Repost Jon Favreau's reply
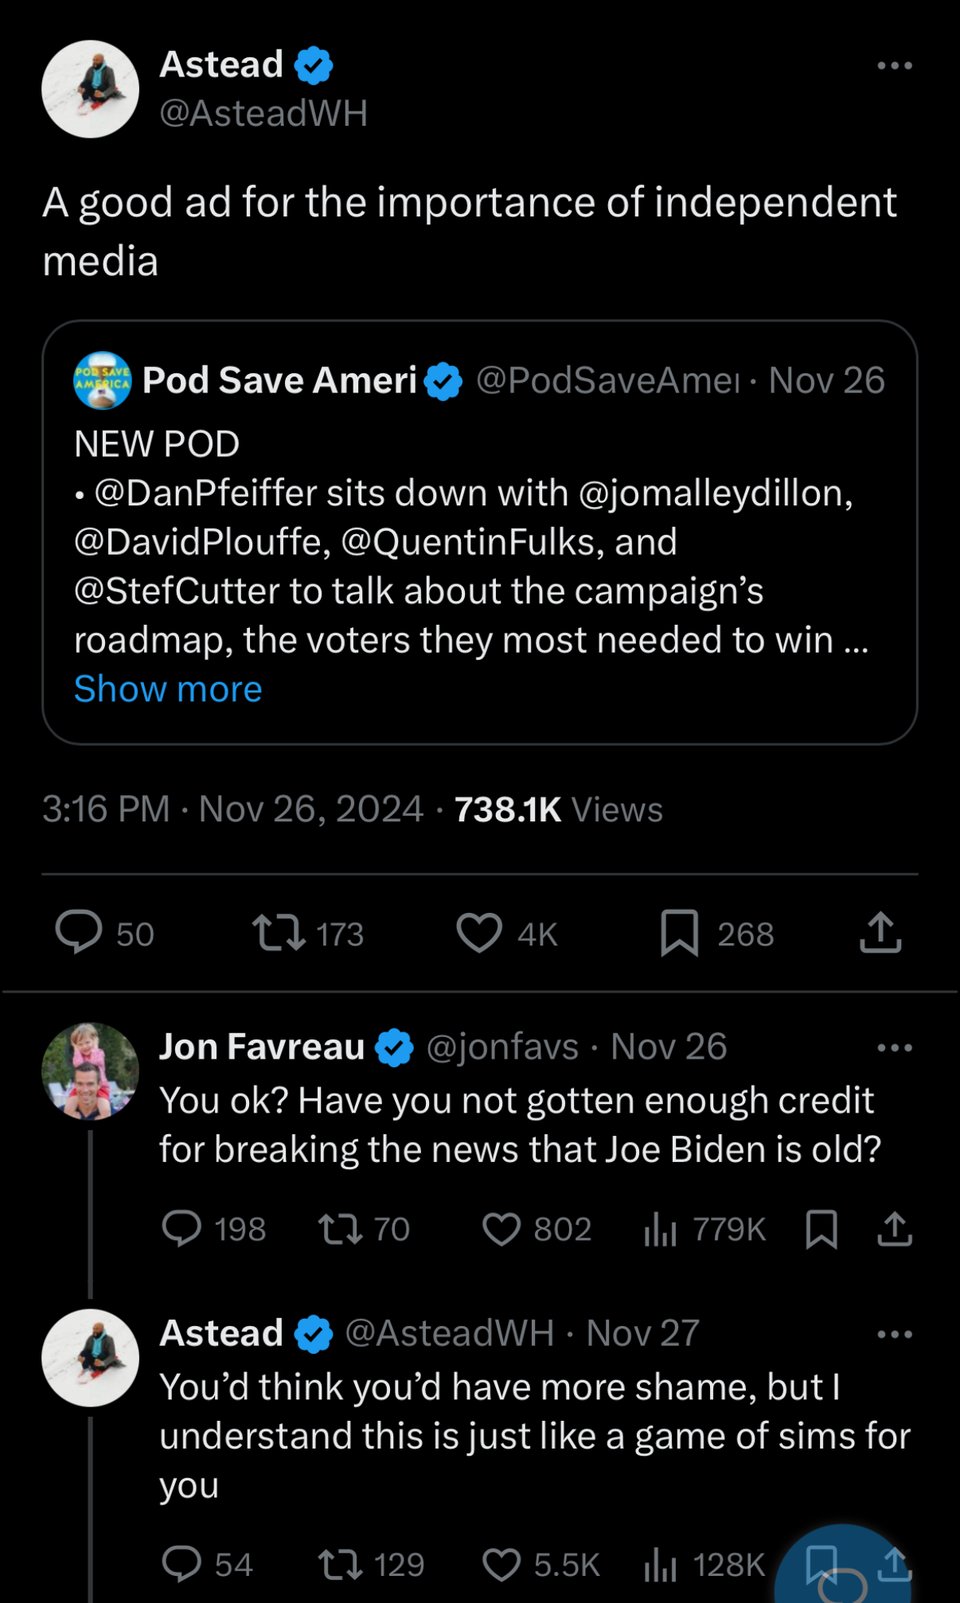 click(x=340, y=1228)
